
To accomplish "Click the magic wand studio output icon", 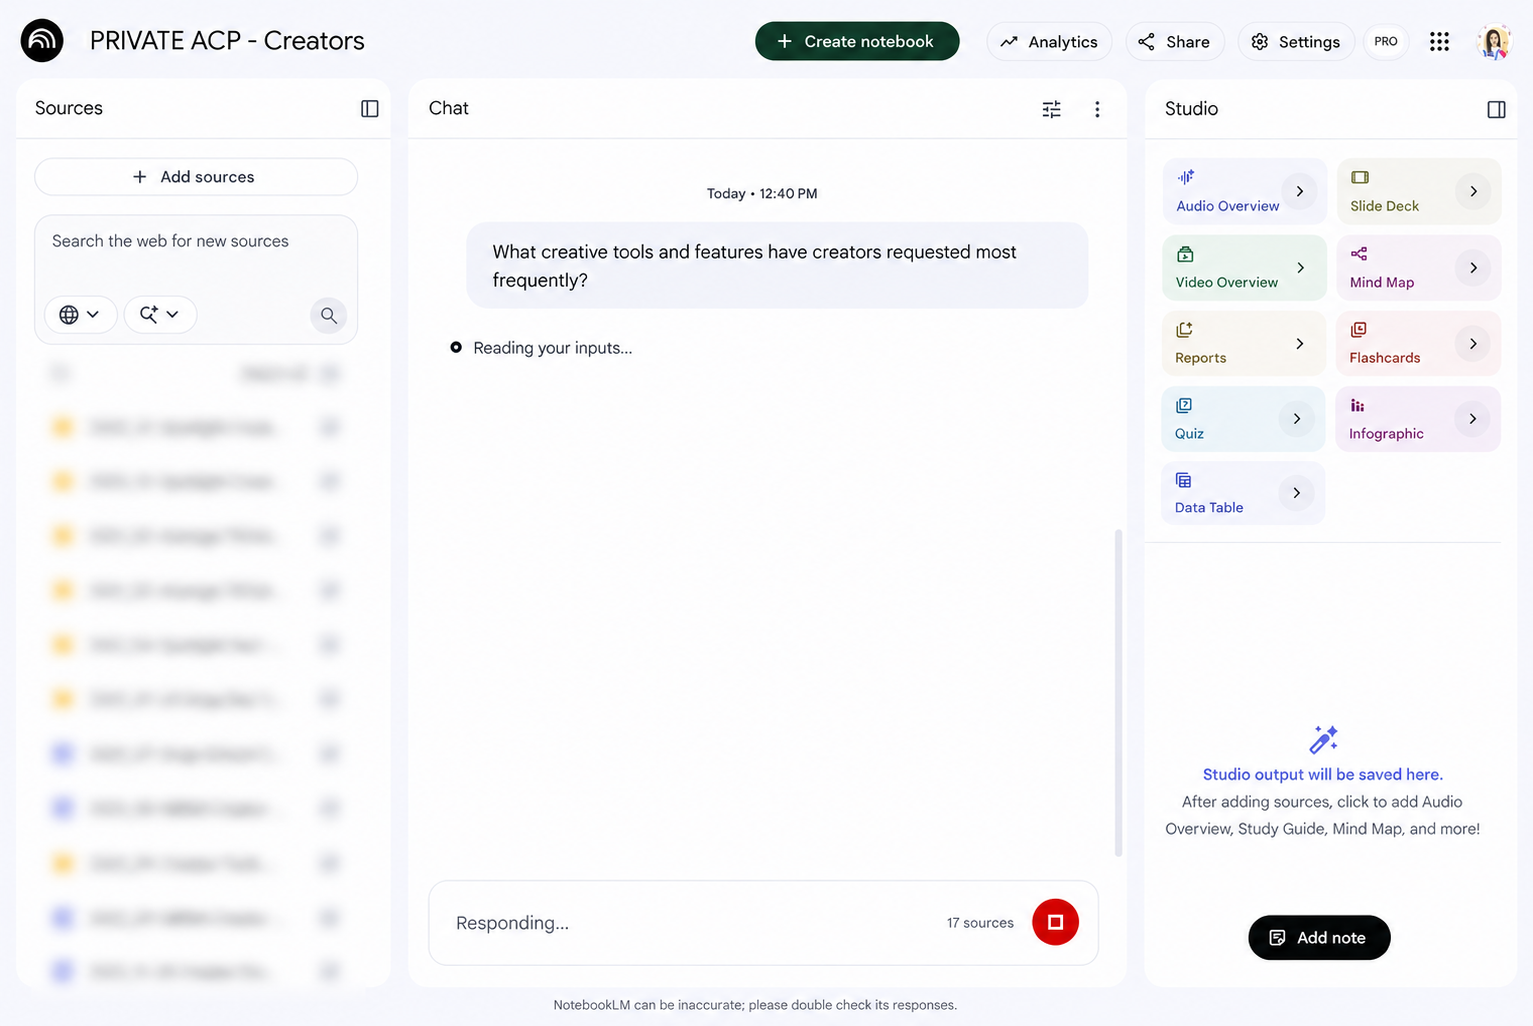I will click(1323, 739).
